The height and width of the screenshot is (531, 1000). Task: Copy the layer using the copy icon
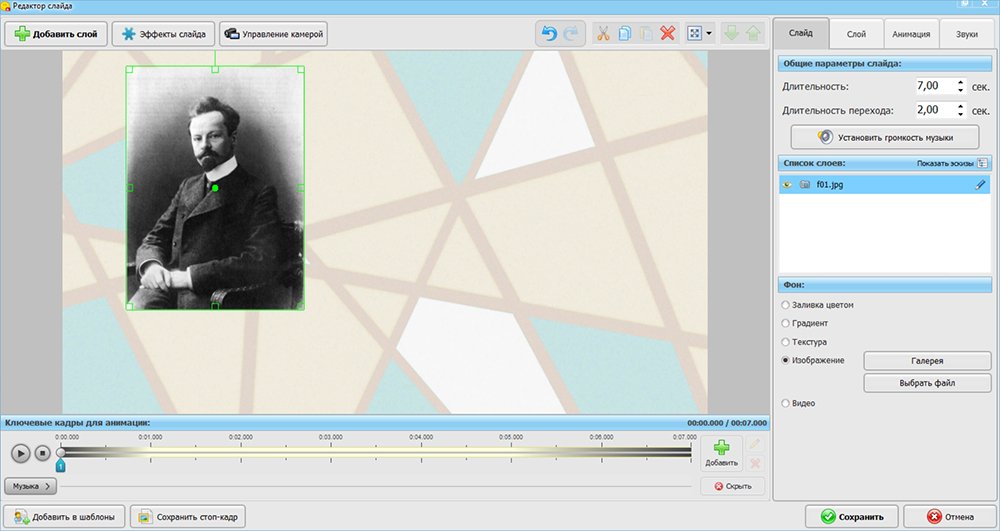[x=624, y=34]
